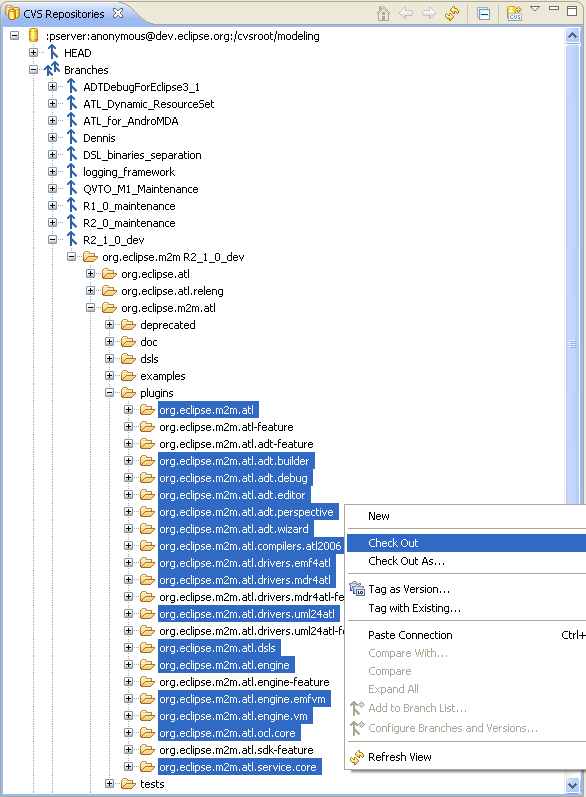Select the org.eclipse.m2m.atl.engine.vm folder

[x=233, y=716]
